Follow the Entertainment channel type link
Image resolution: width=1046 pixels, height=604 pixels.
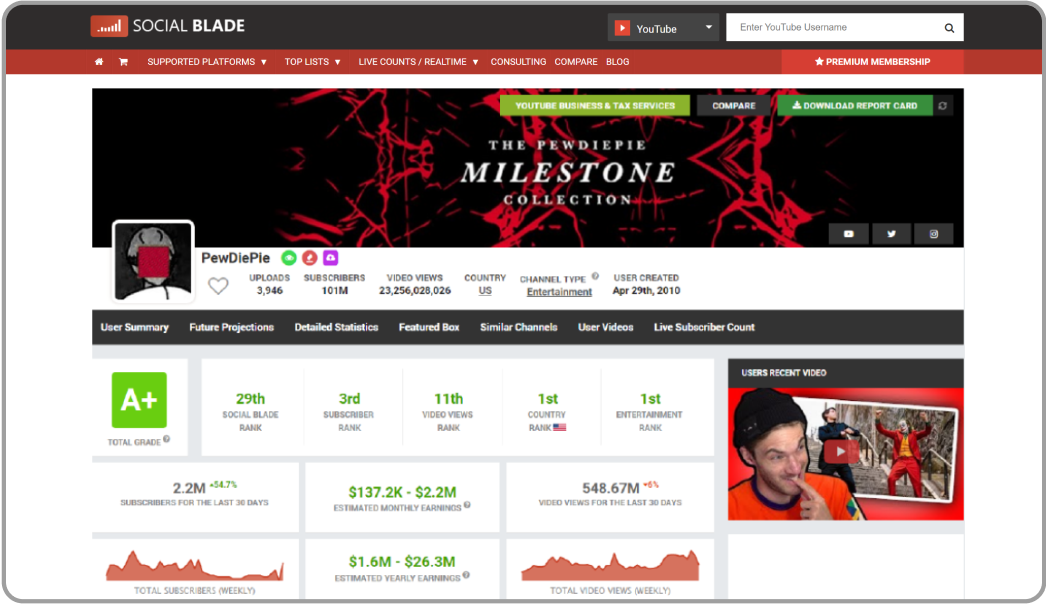coord(559,292)
